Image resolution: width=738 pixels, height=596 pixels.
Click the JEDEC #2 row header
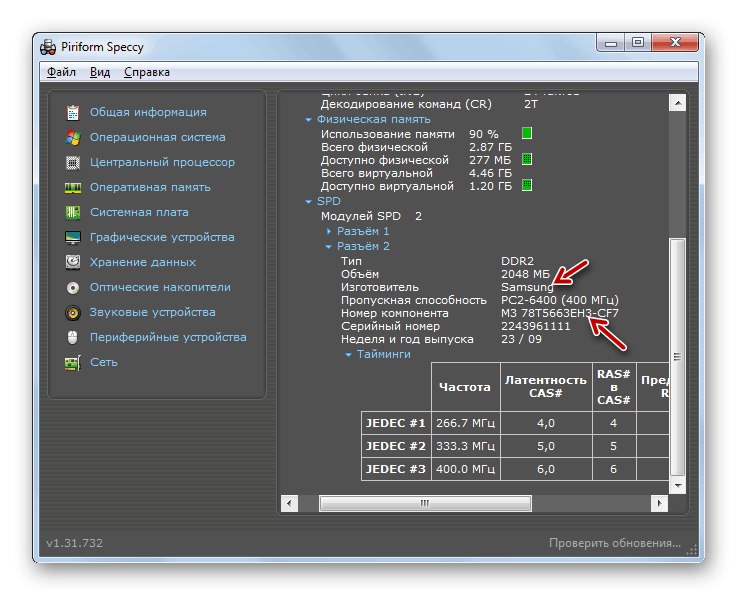pos(396,446)
